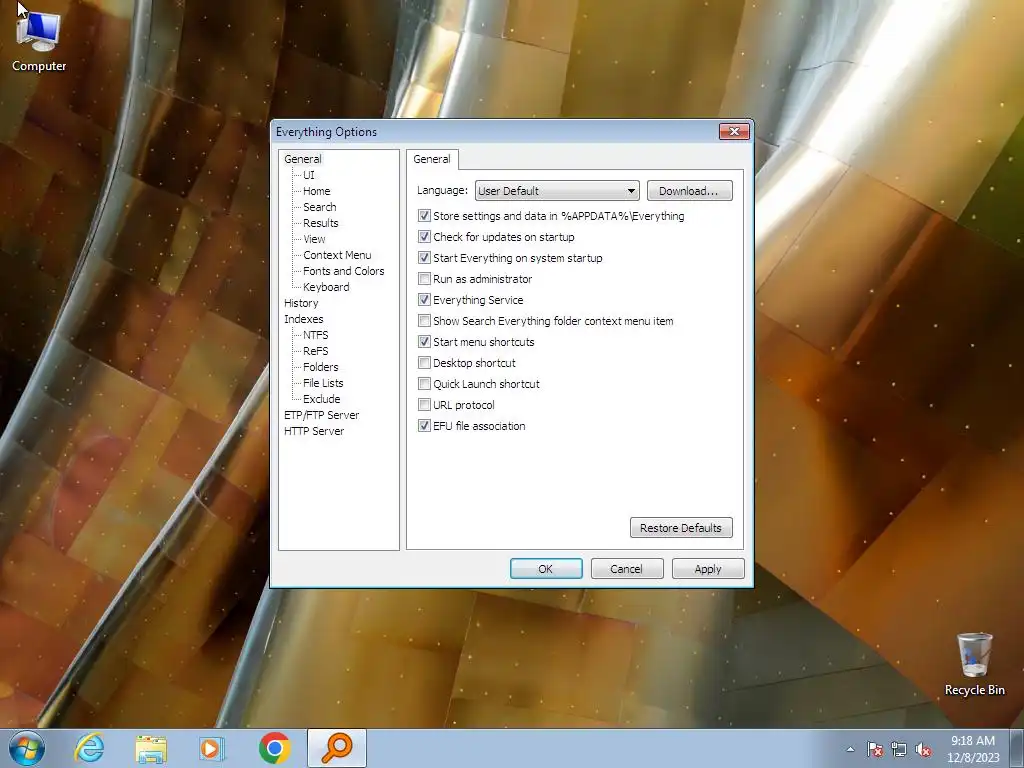Open the Computer desktop icon
This screenshot has width=1024, height=768.
[x=39, y=40]
